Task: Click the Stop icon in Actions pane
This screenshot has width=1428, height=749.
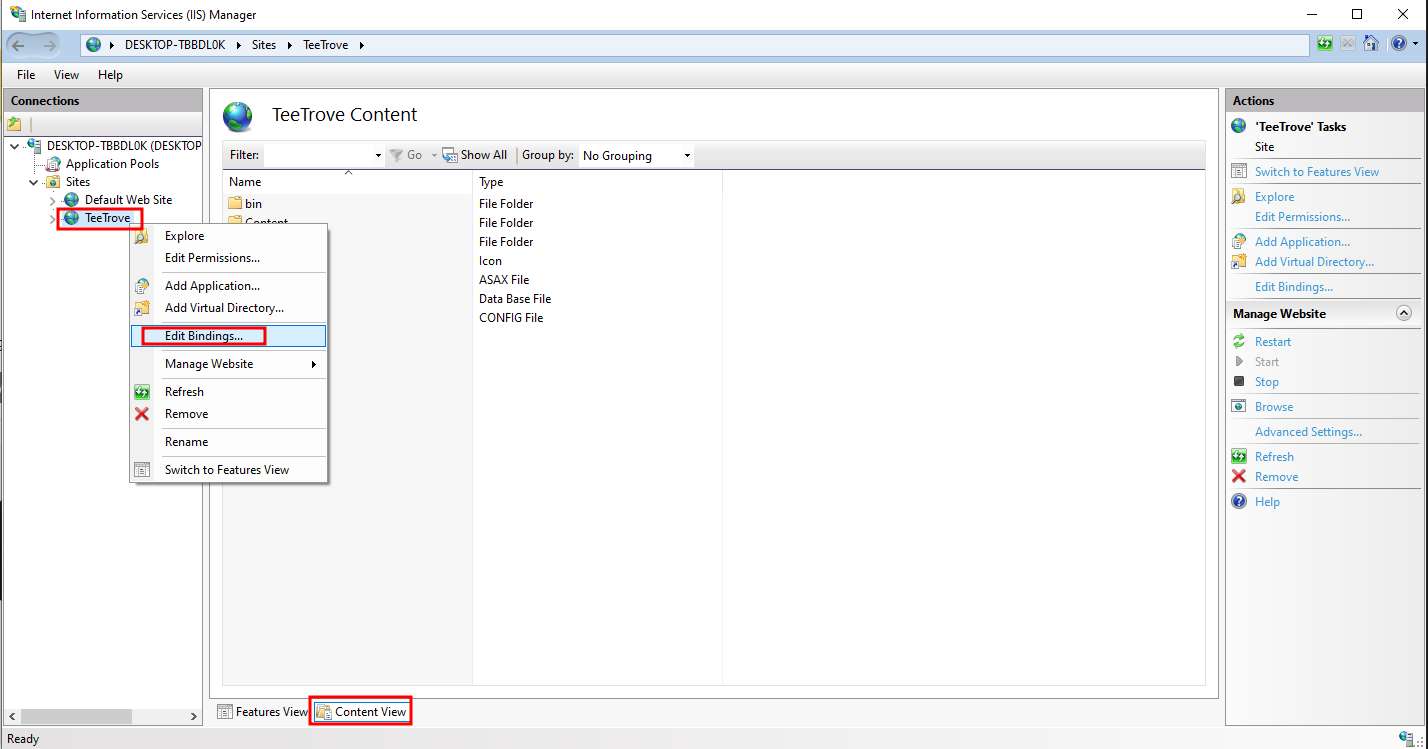Action: [x=1239, y=382]
